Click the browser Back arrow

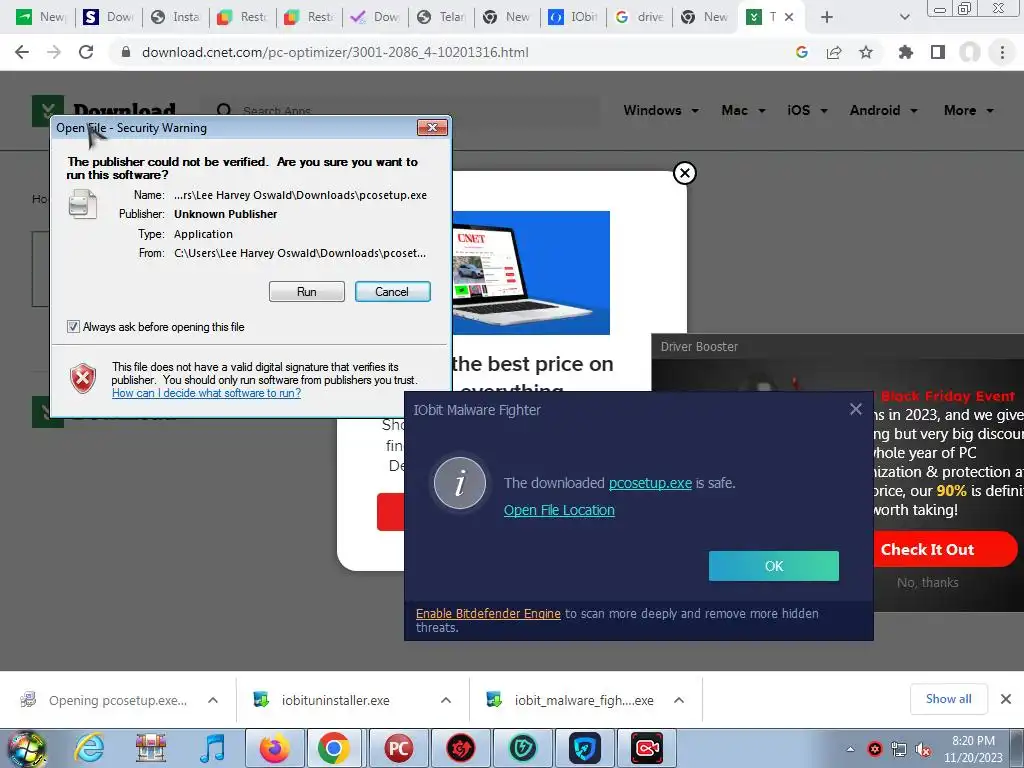pyautogui.click(x=22, y=52)
